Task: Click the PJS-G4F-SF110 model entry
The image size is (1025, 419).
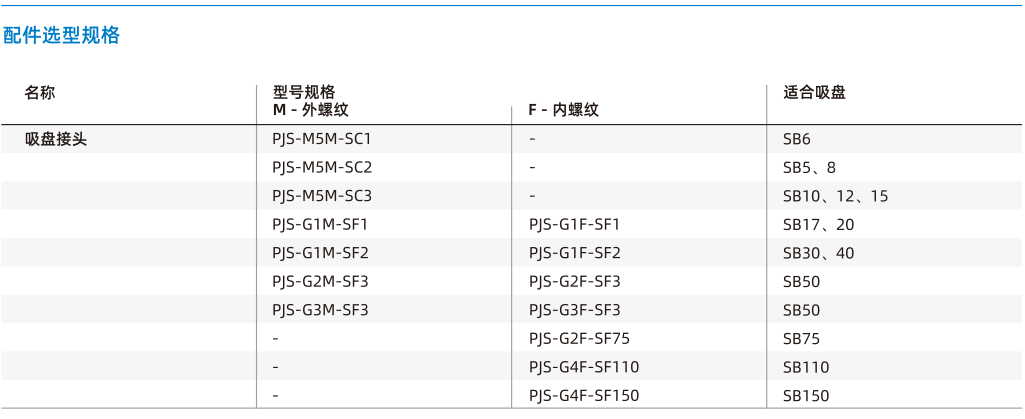Action: click(584, 367)
